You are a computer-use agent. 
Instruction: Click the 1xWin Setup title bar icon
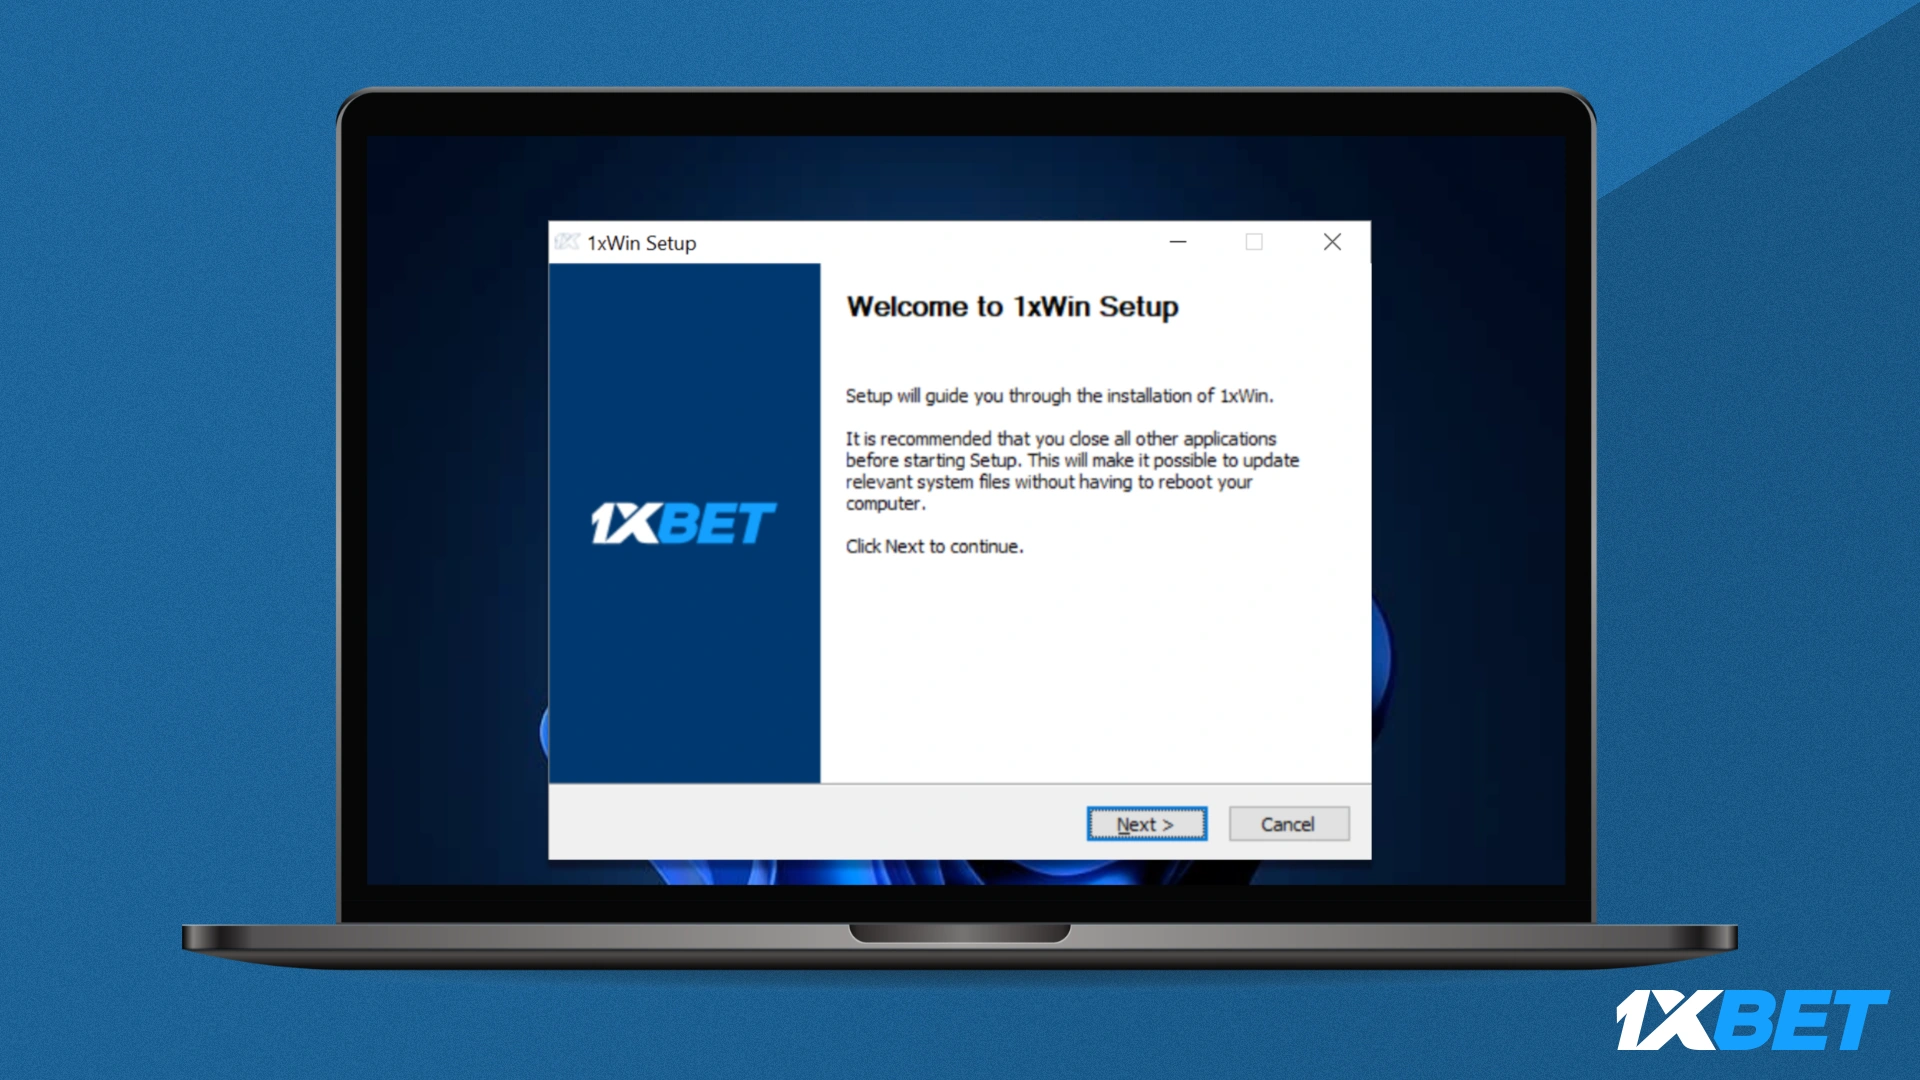567,243
